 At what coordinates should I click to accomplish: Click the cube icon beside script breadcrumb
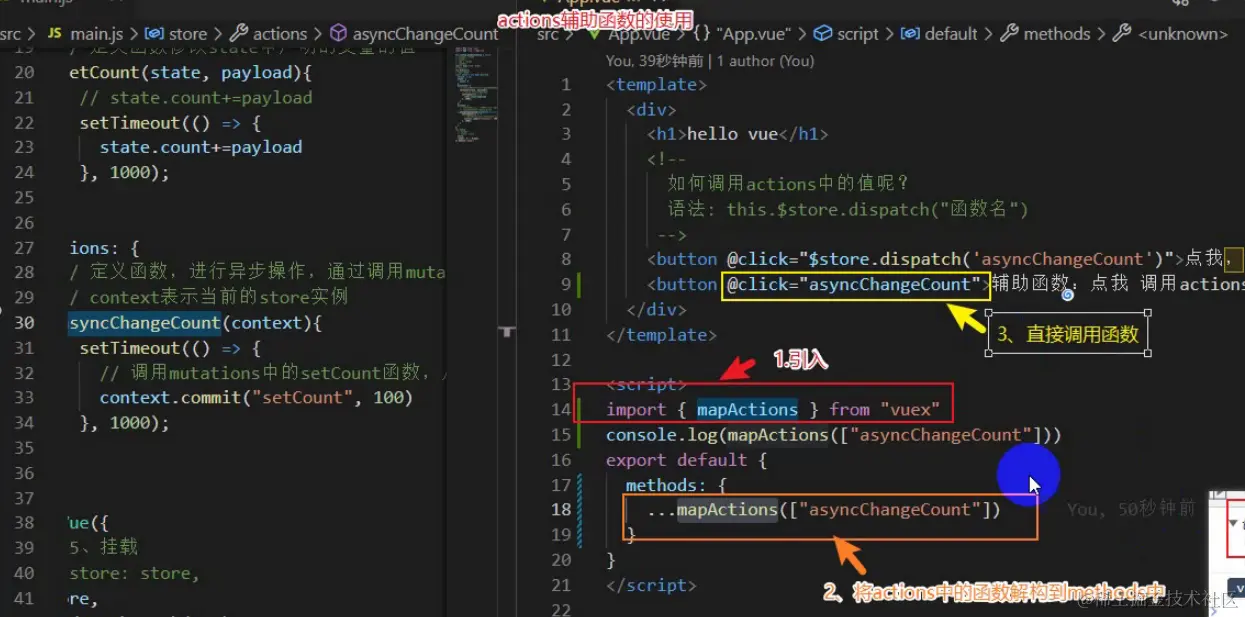822,34
